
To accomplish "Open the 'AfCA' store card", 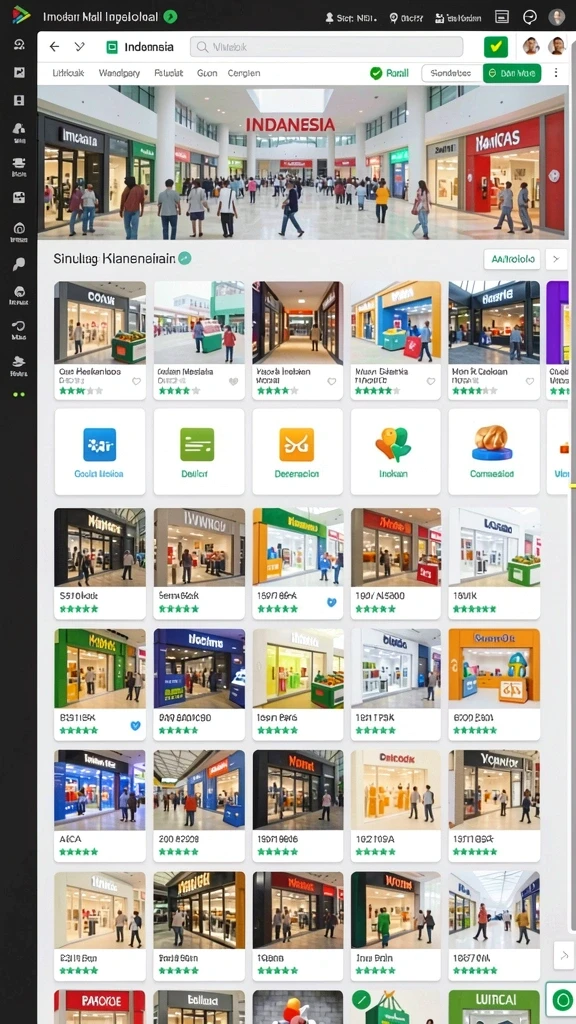I will 99,806.
